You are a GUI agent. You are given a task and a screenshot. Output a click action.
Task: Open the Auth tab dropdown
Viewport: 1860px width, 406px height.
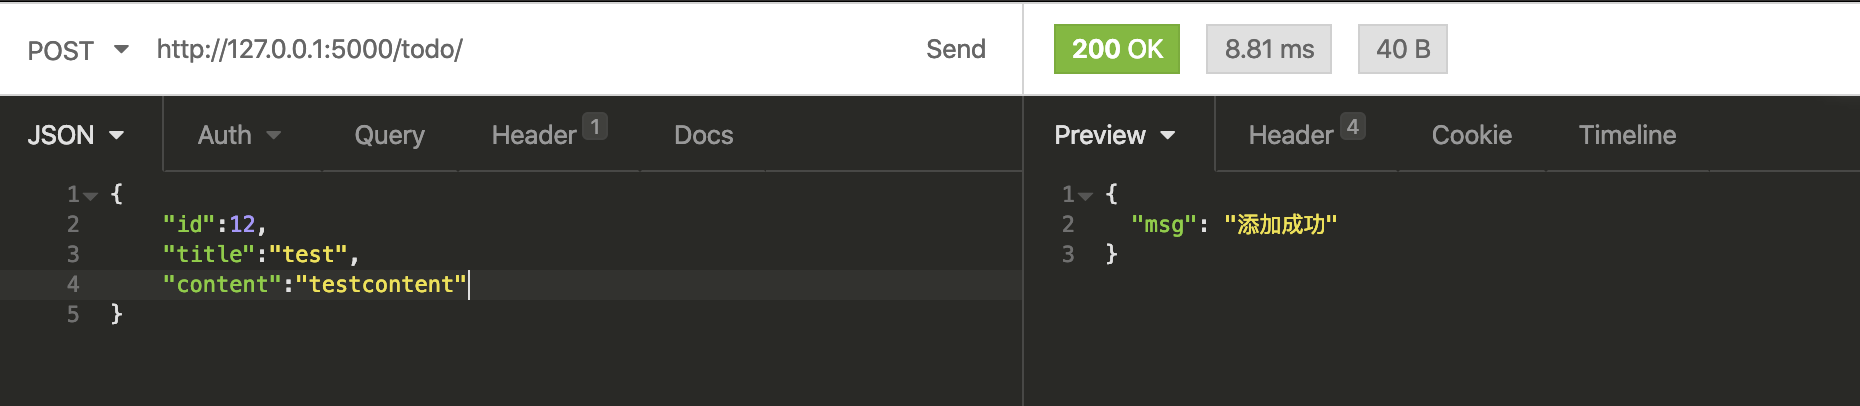point(239,135)
